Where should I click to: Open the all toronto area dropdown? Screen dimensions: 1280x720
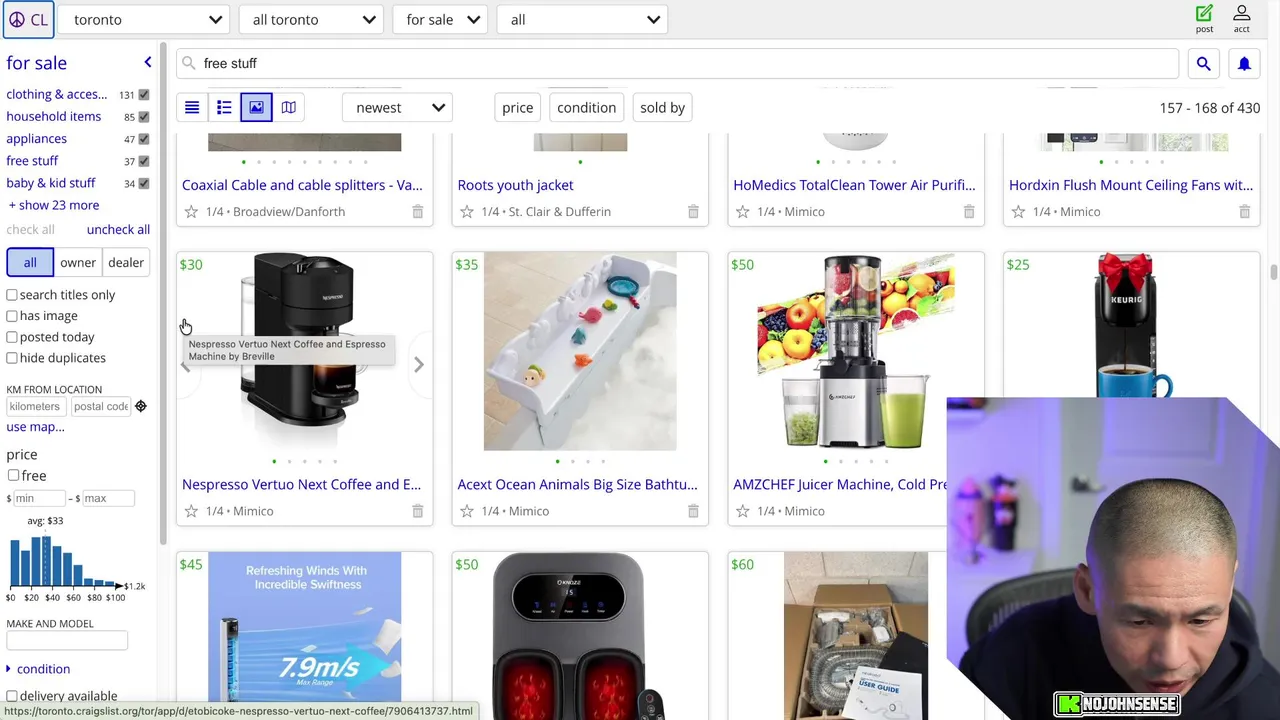coord(312,19)
